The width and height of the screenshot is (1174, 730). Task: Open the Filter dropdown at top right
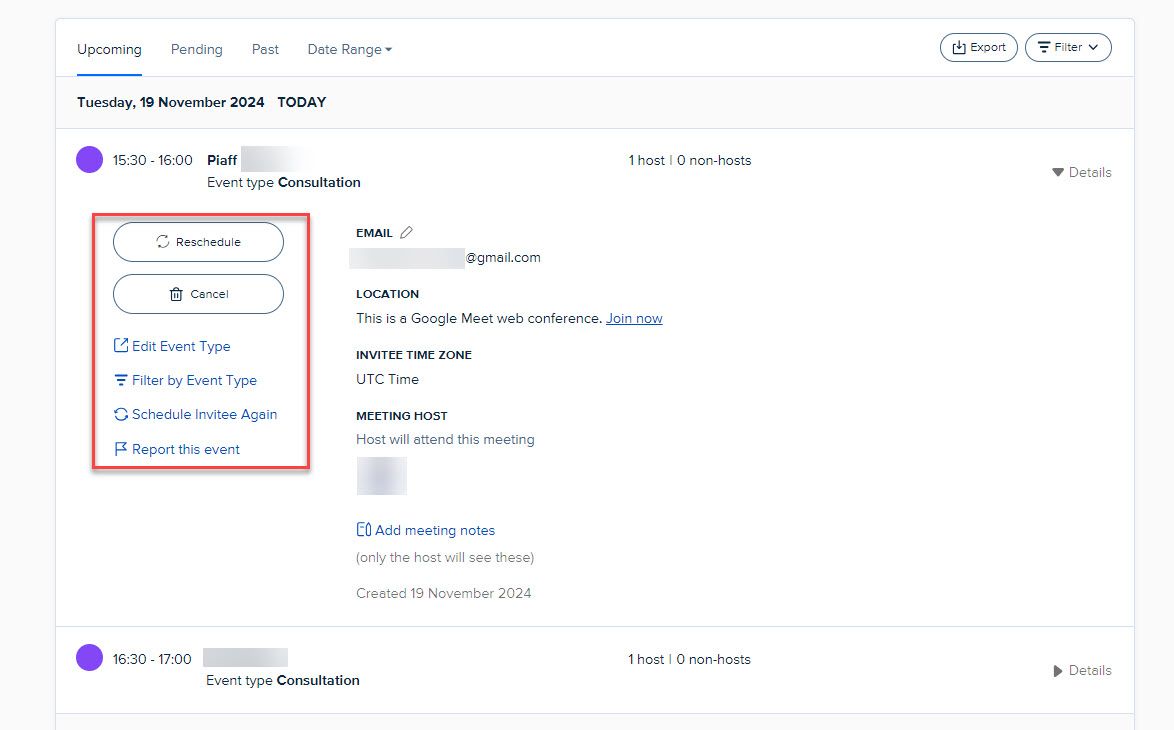point(1068,46)
